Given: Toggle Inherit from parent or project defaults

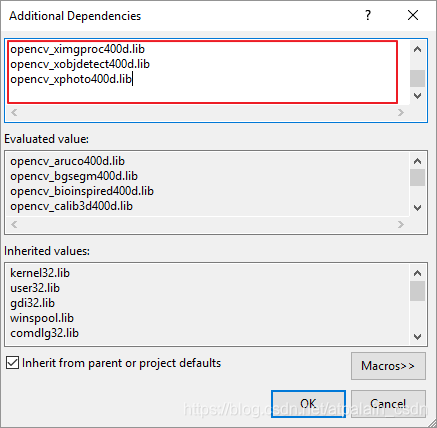Looking at the screenshot, I should click(12, 363).
